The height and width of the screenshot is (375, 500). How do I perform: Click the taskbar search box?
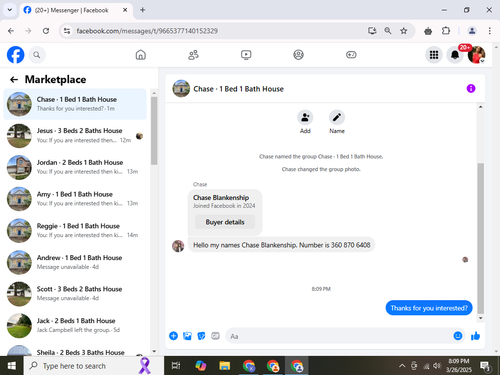pos(93,366)
